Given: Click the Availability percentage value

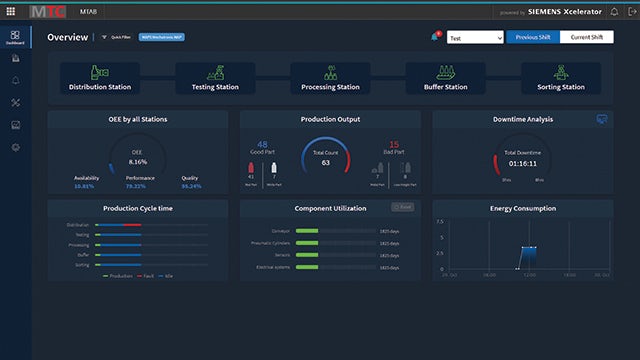Looking at the screenshot, I should coord(84,186).
